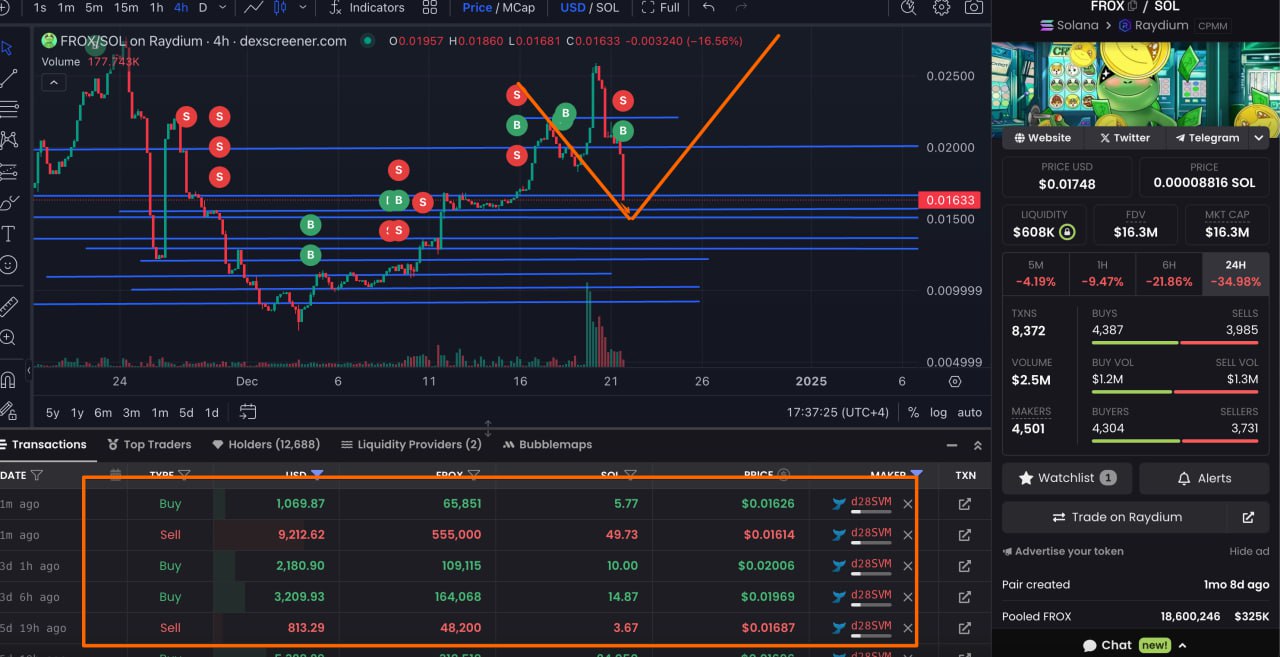The image size is (1280, 657).
Task: Select the candlestick chart style icon
Action: click(280, 7)
